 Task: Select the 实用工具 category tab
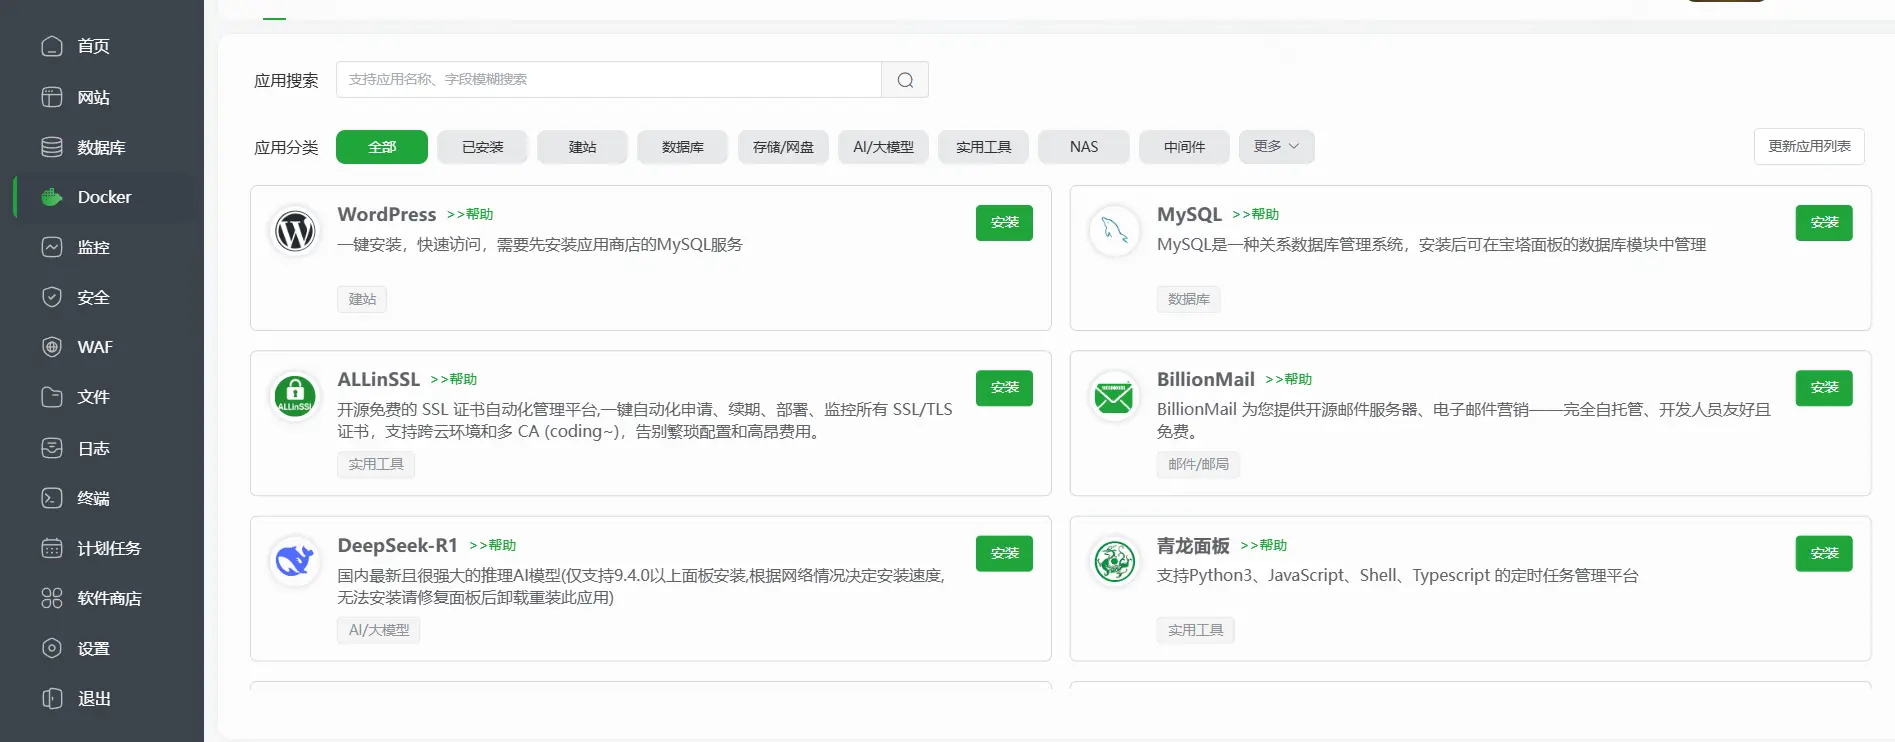tap(984, 147)
